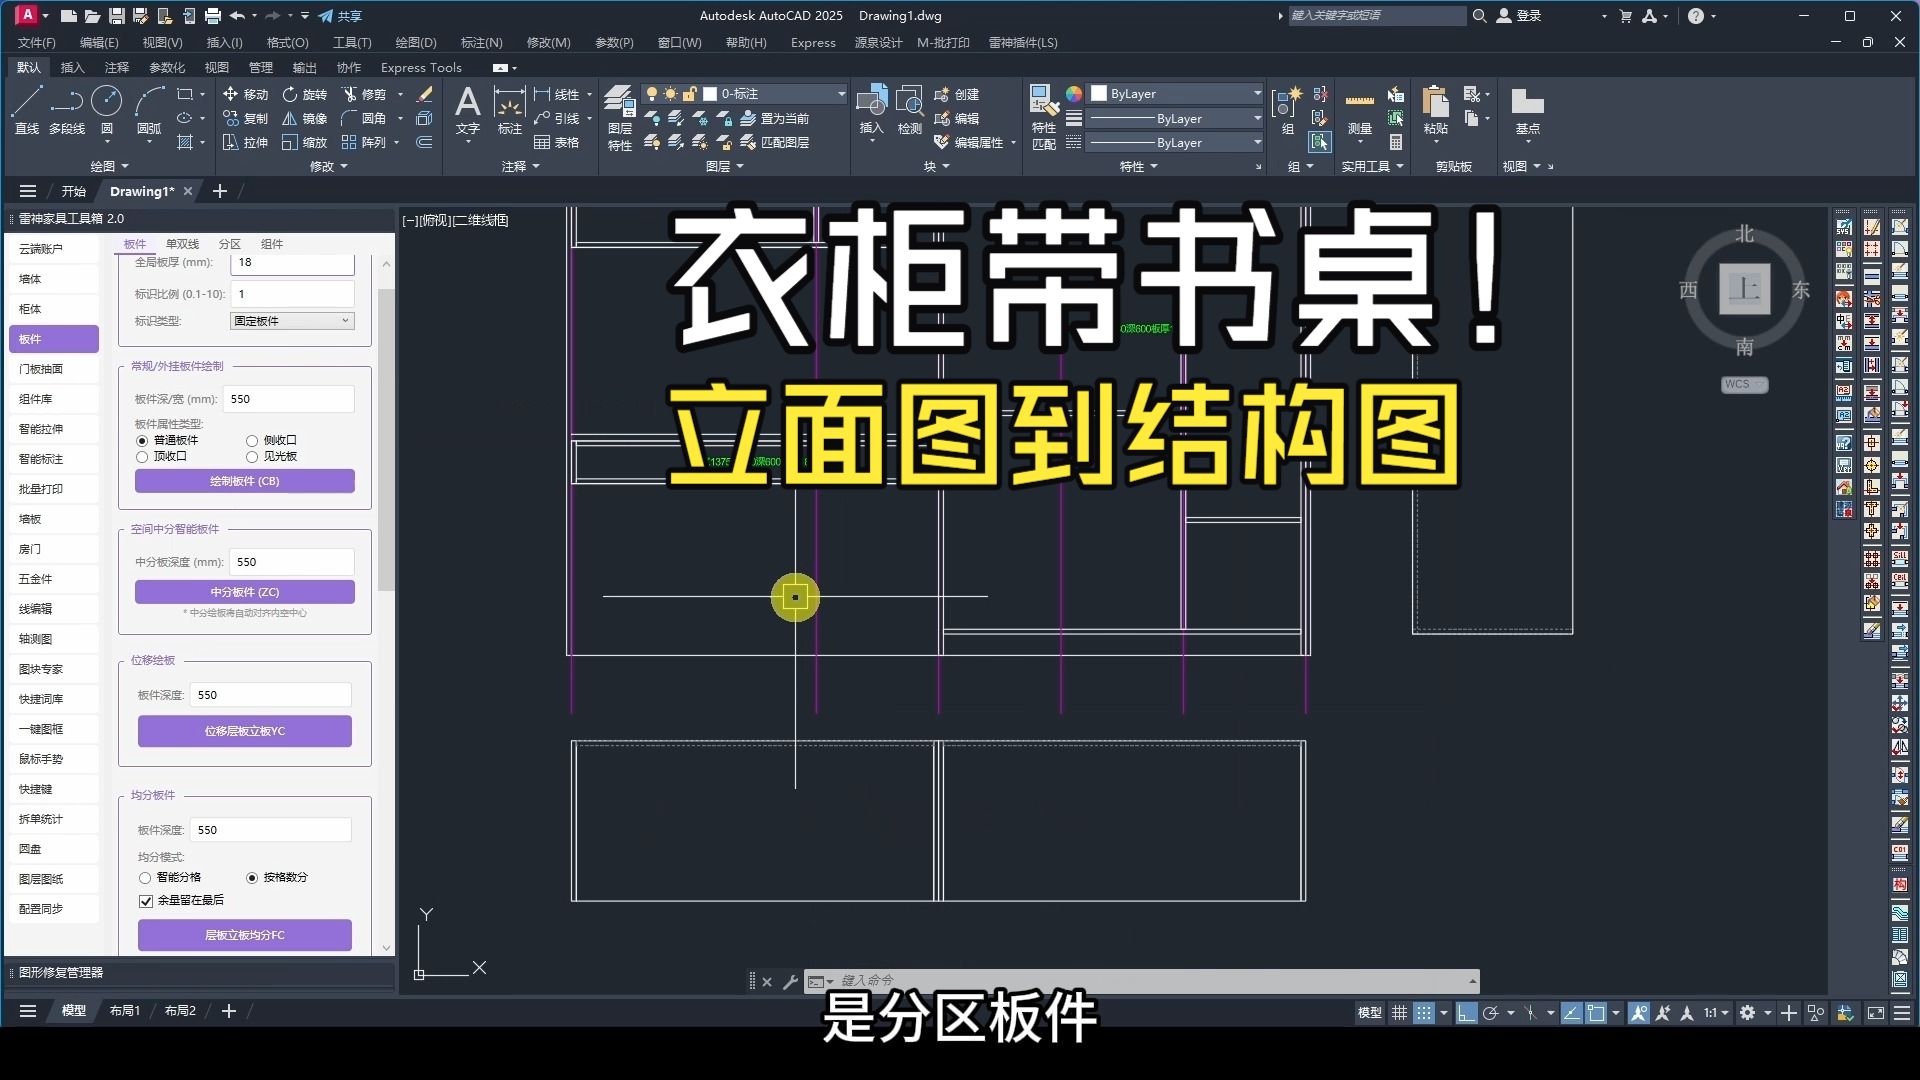This screenshot has height=1080, width=1920.
Task: Click the 中分板件 (ZC) button
Action: [x=245, y=592]
